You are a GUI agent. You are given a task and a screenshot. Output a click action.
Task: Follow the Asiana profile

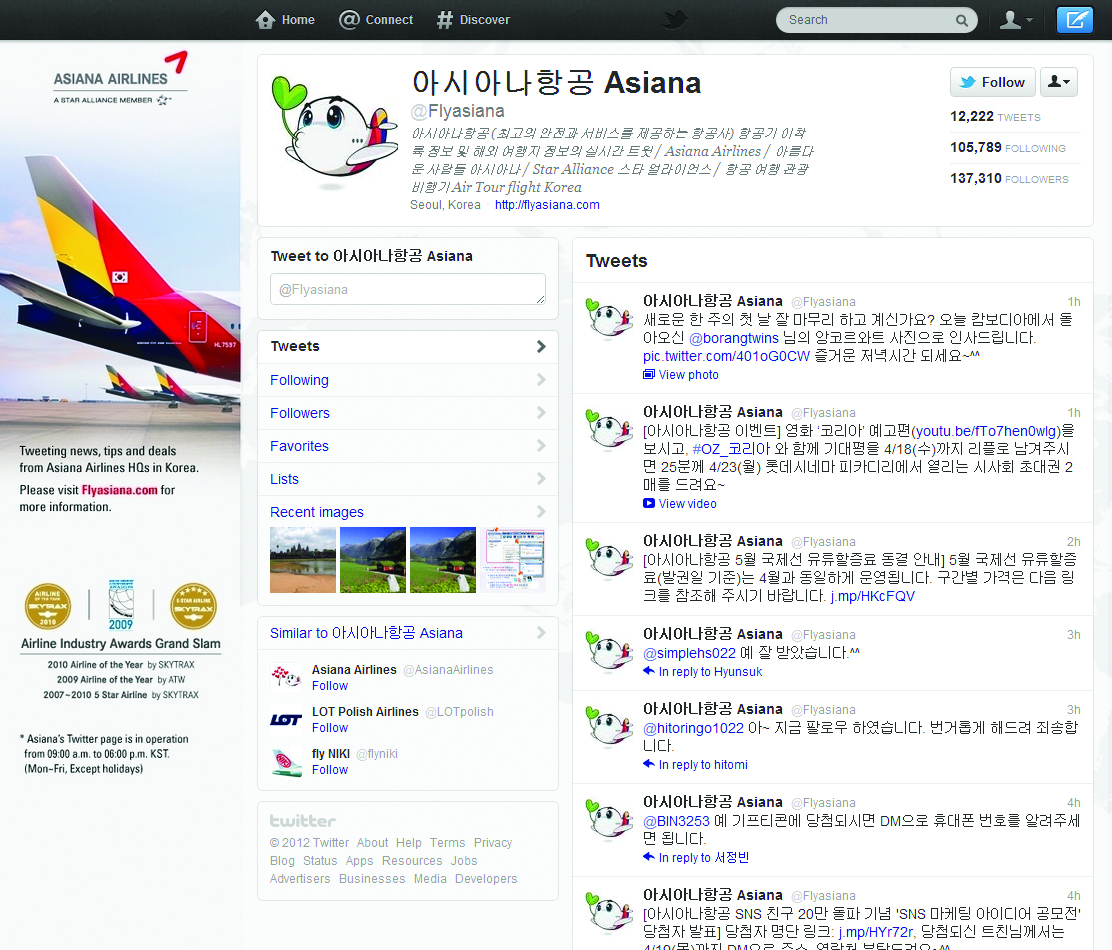992,82
